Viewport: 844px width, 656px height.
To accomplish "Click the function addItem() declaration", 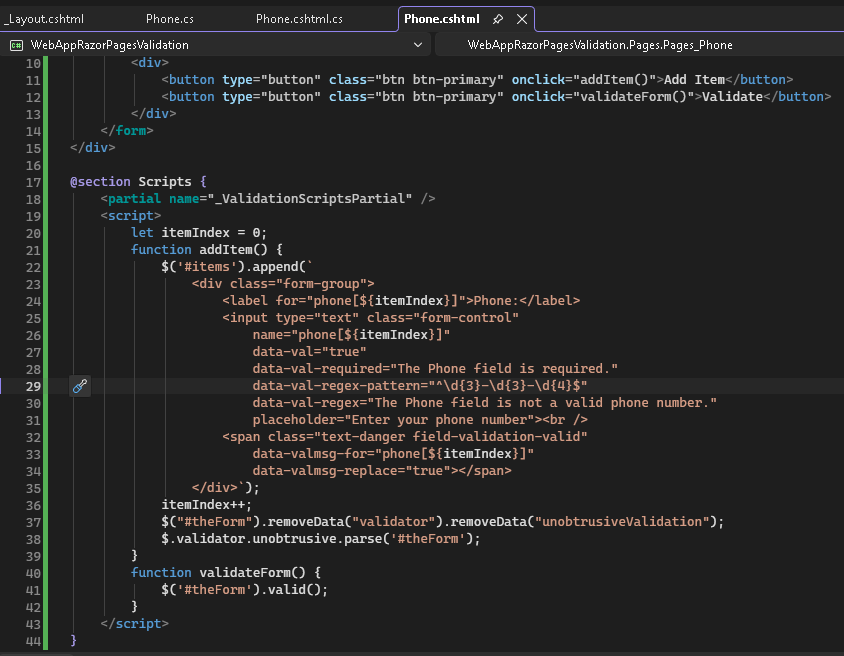I will point(207,250).
